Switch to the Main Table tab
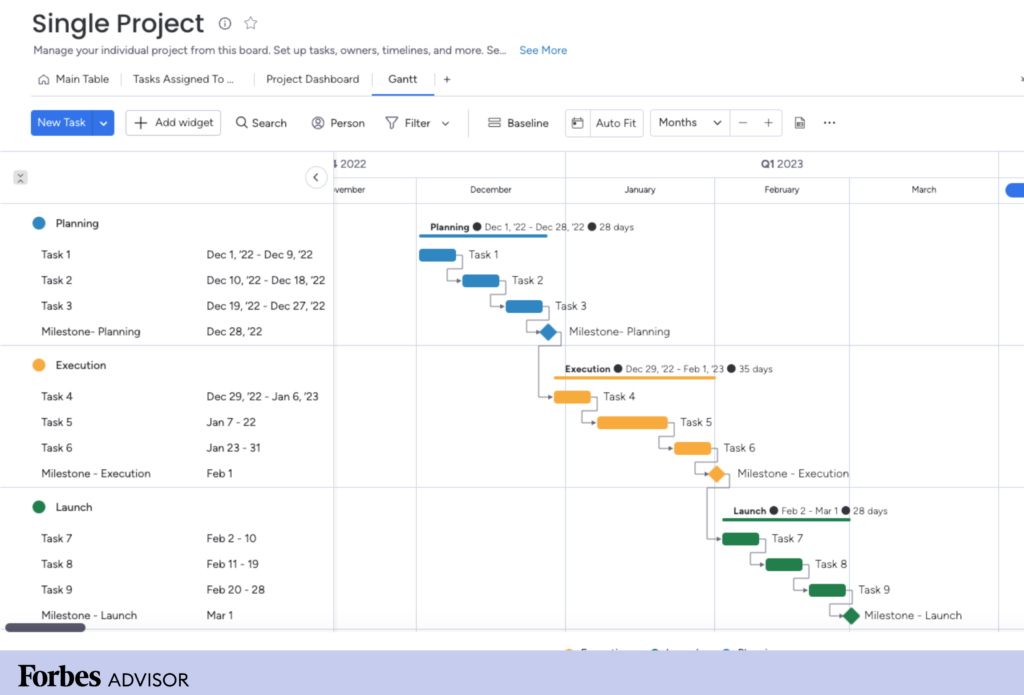 (73, 79)
